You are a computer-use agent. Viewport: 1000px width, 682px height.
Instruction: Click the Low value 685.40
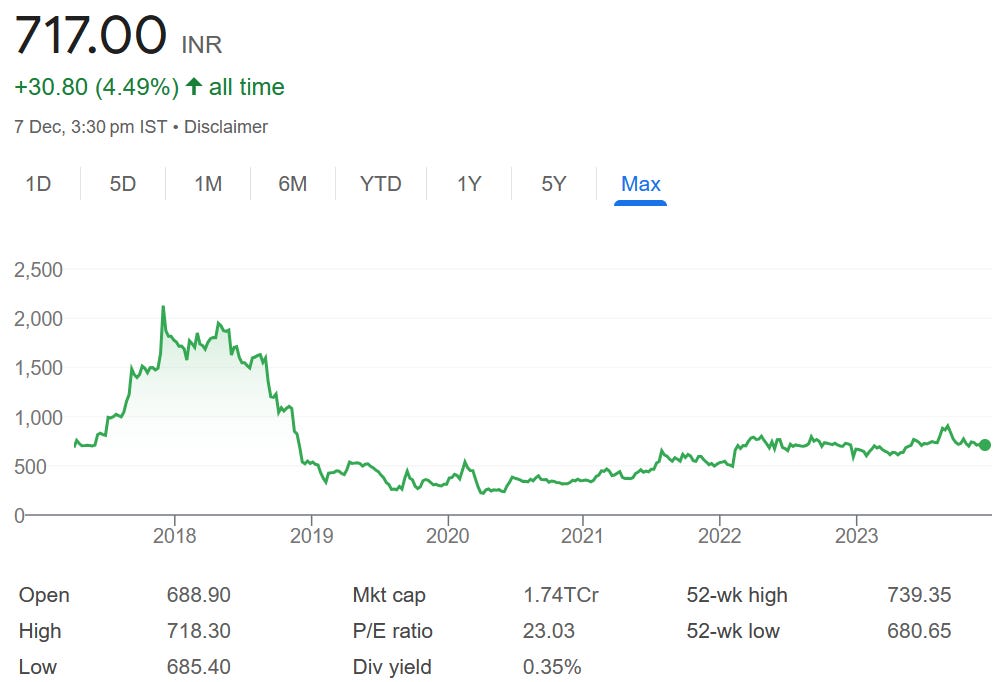[x=198, y=667]
